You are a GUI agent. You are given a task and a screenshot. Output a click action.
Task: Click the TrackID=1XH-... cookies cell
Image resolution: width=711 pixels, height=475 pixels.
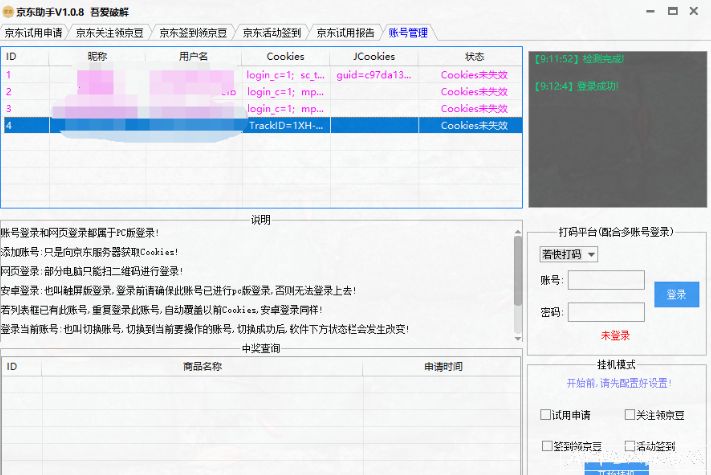click(x=286, y=126)
